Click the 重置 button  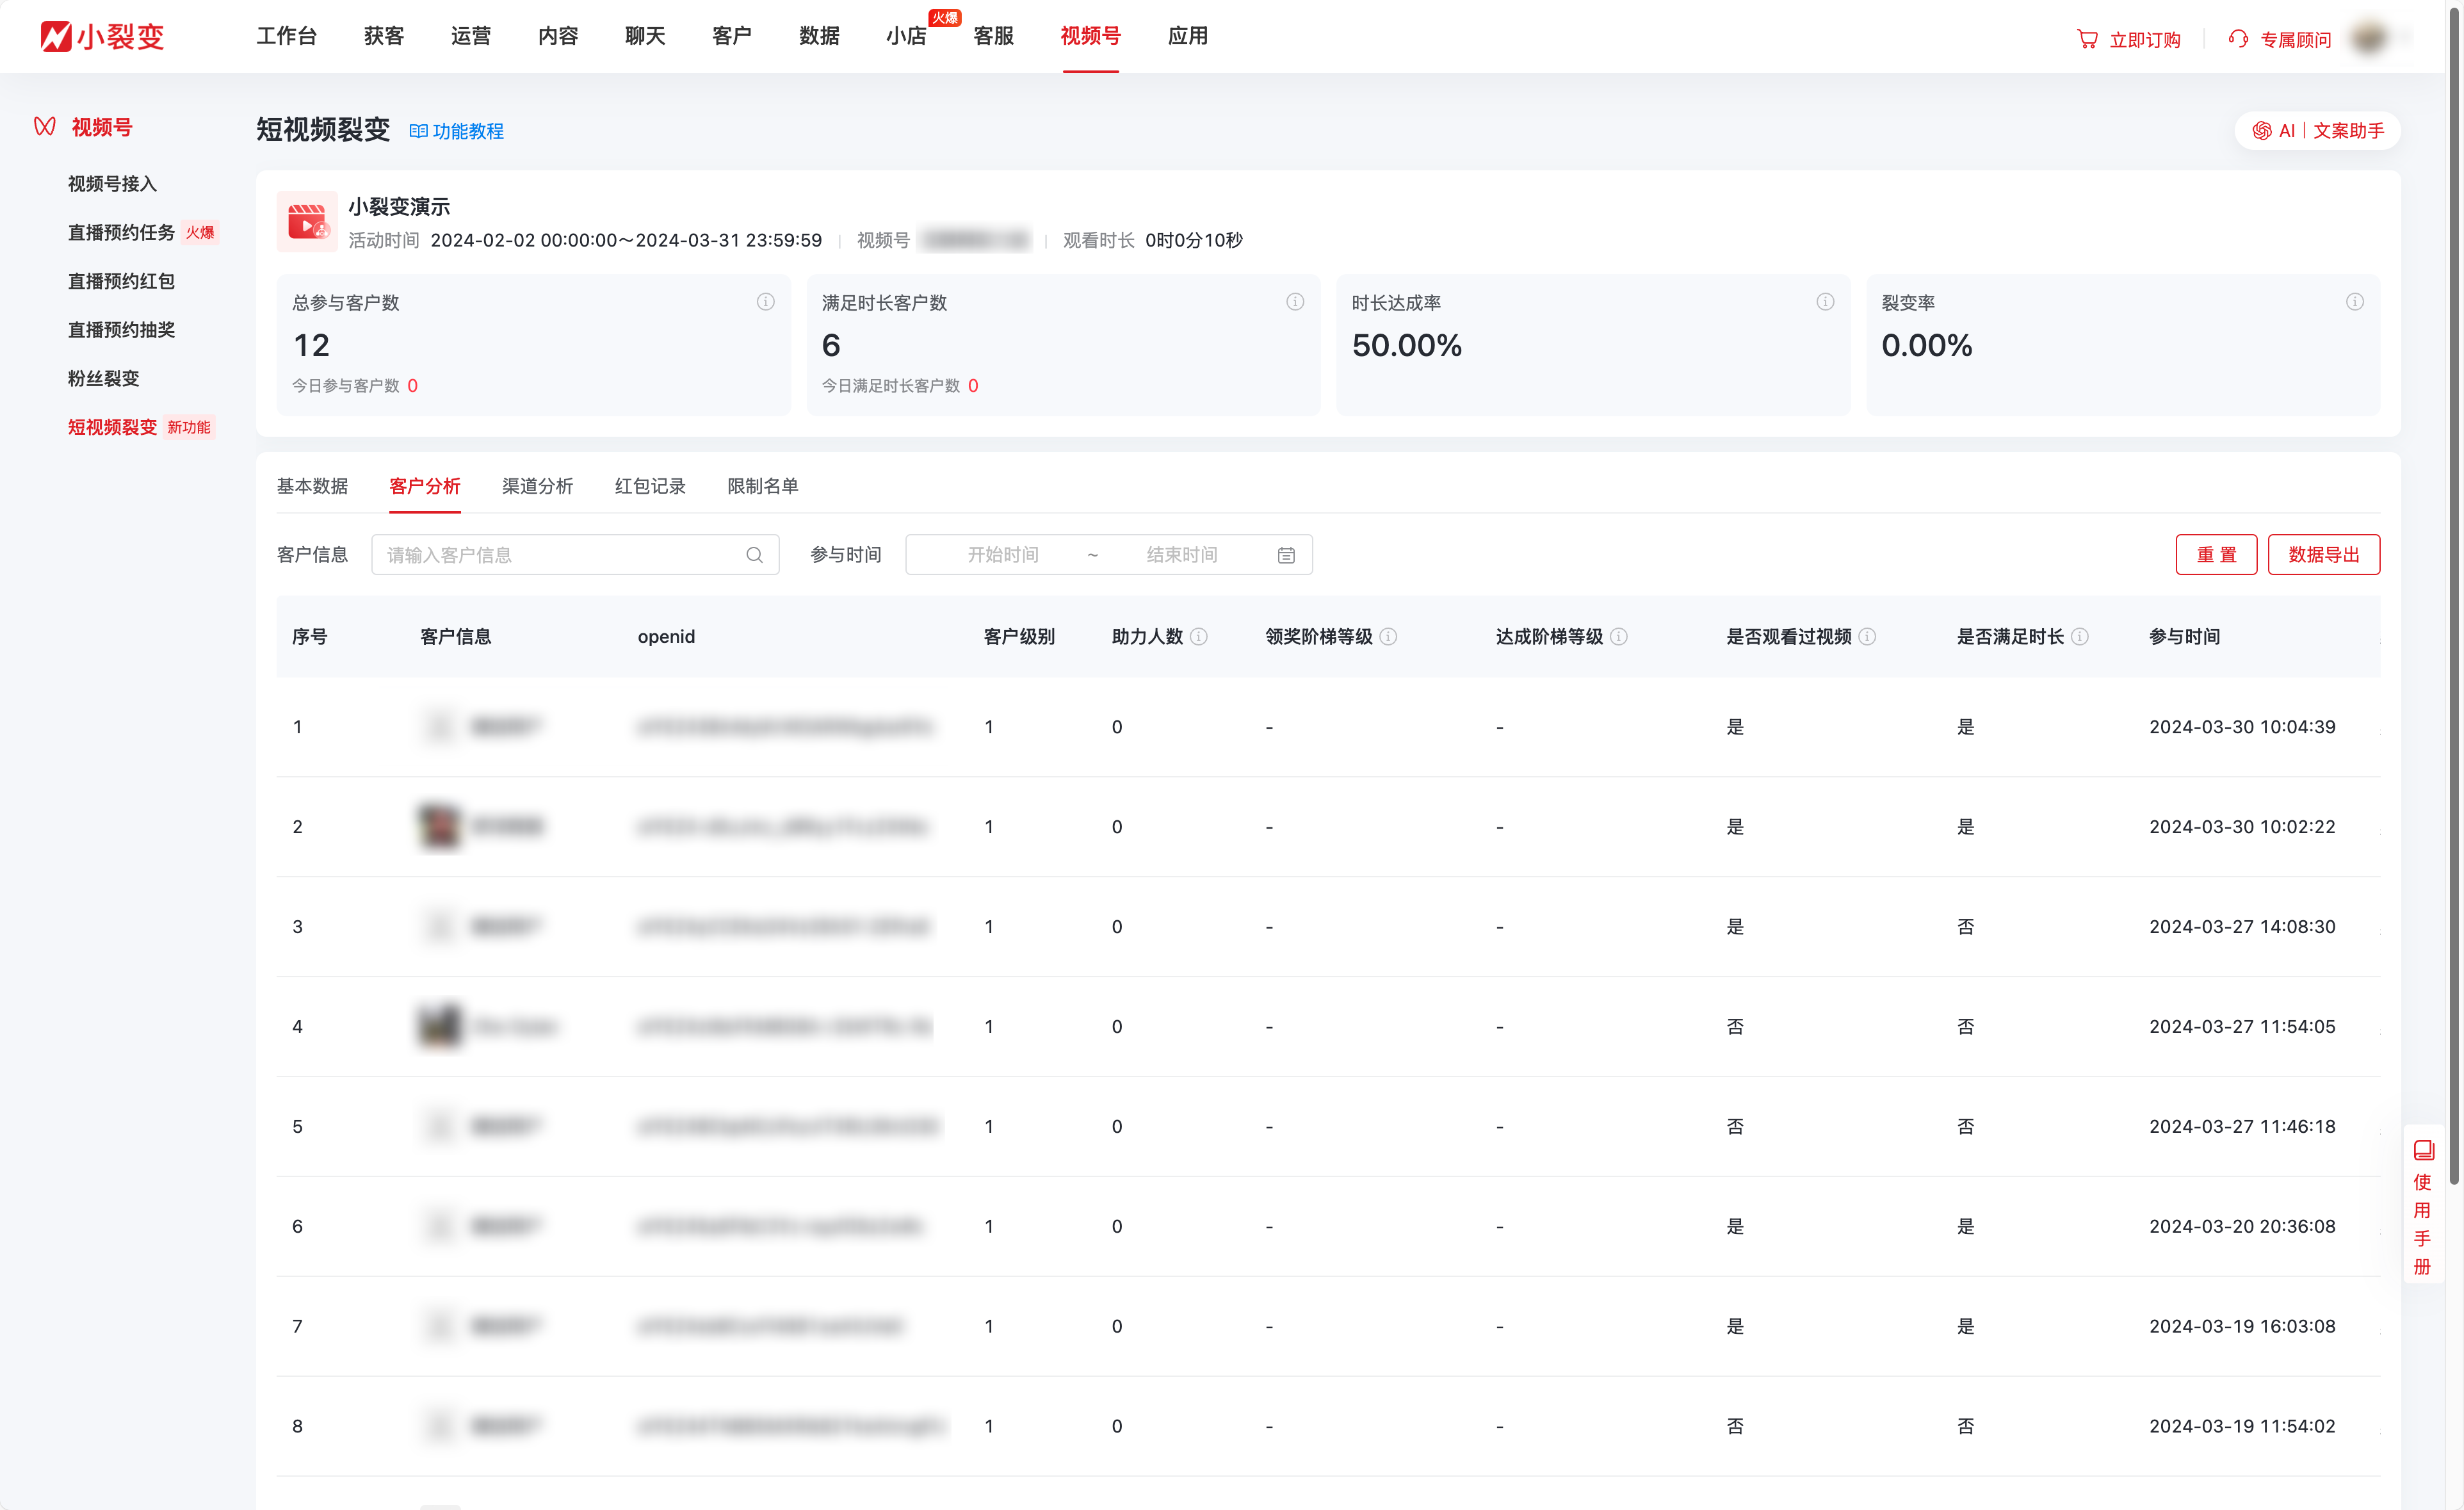(2216, 555)
